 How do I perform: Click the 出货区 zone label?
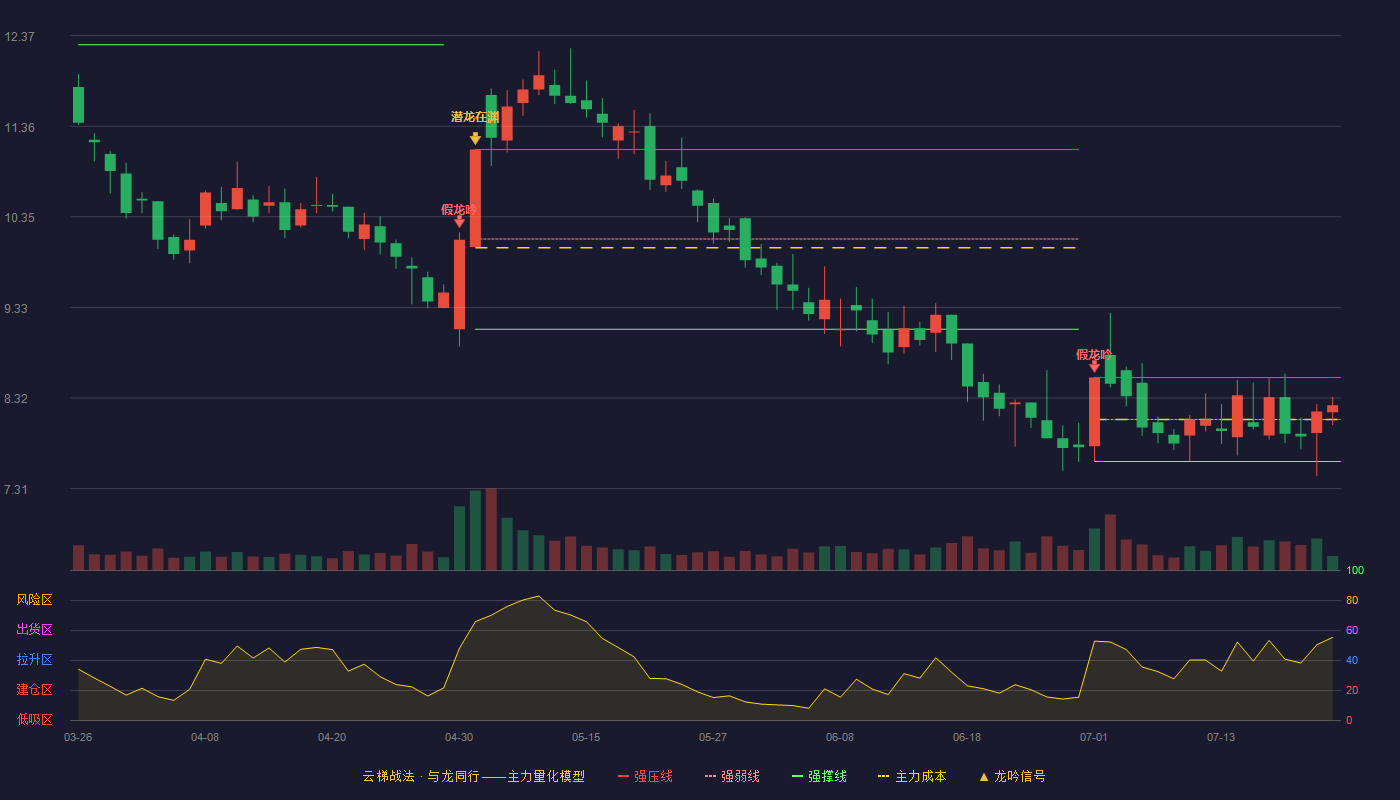(34, 630)
